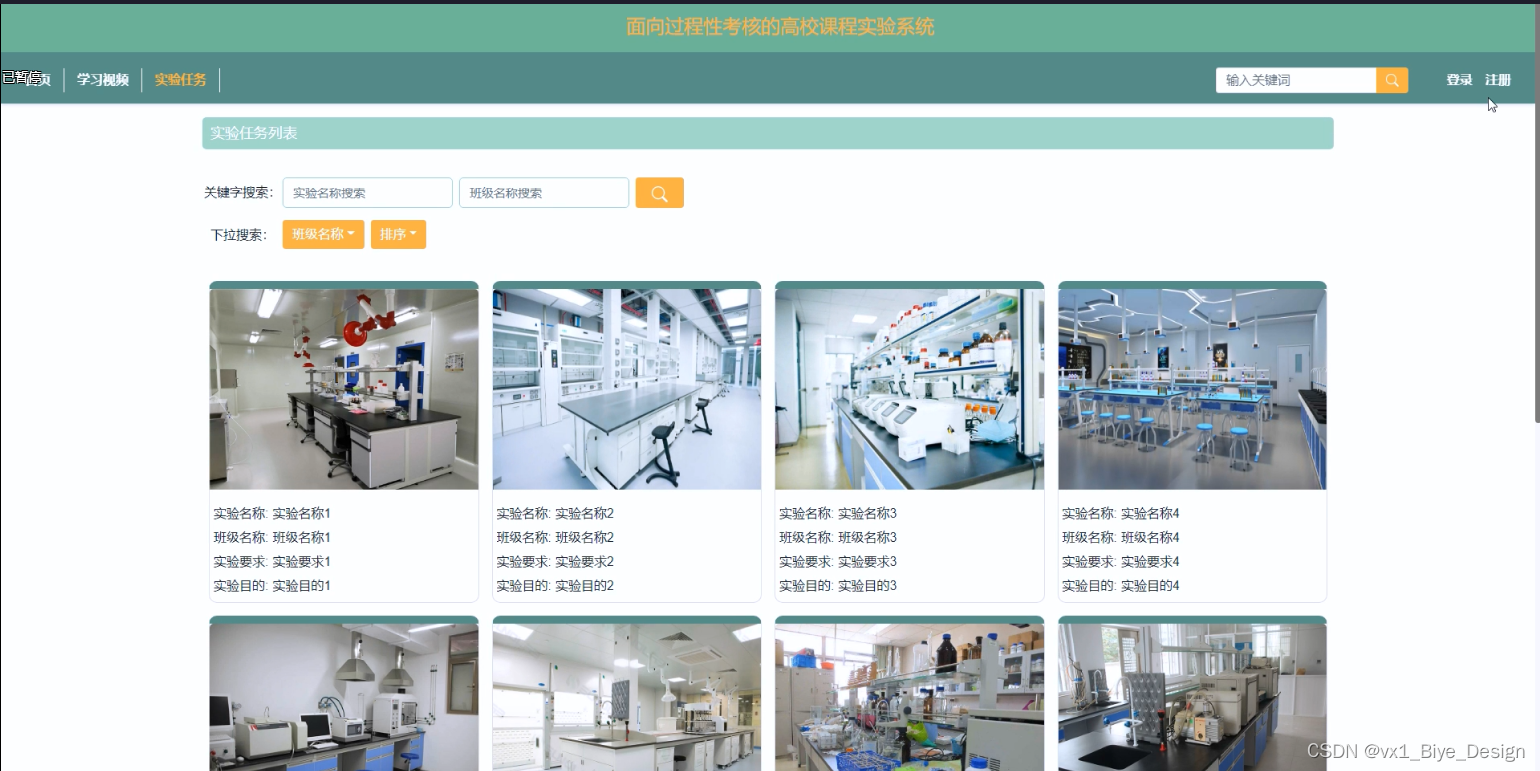The height and width of the screenshot is (771, 1540).
Task: Select the 实验任务 menu item
Action: click(181, 80)
